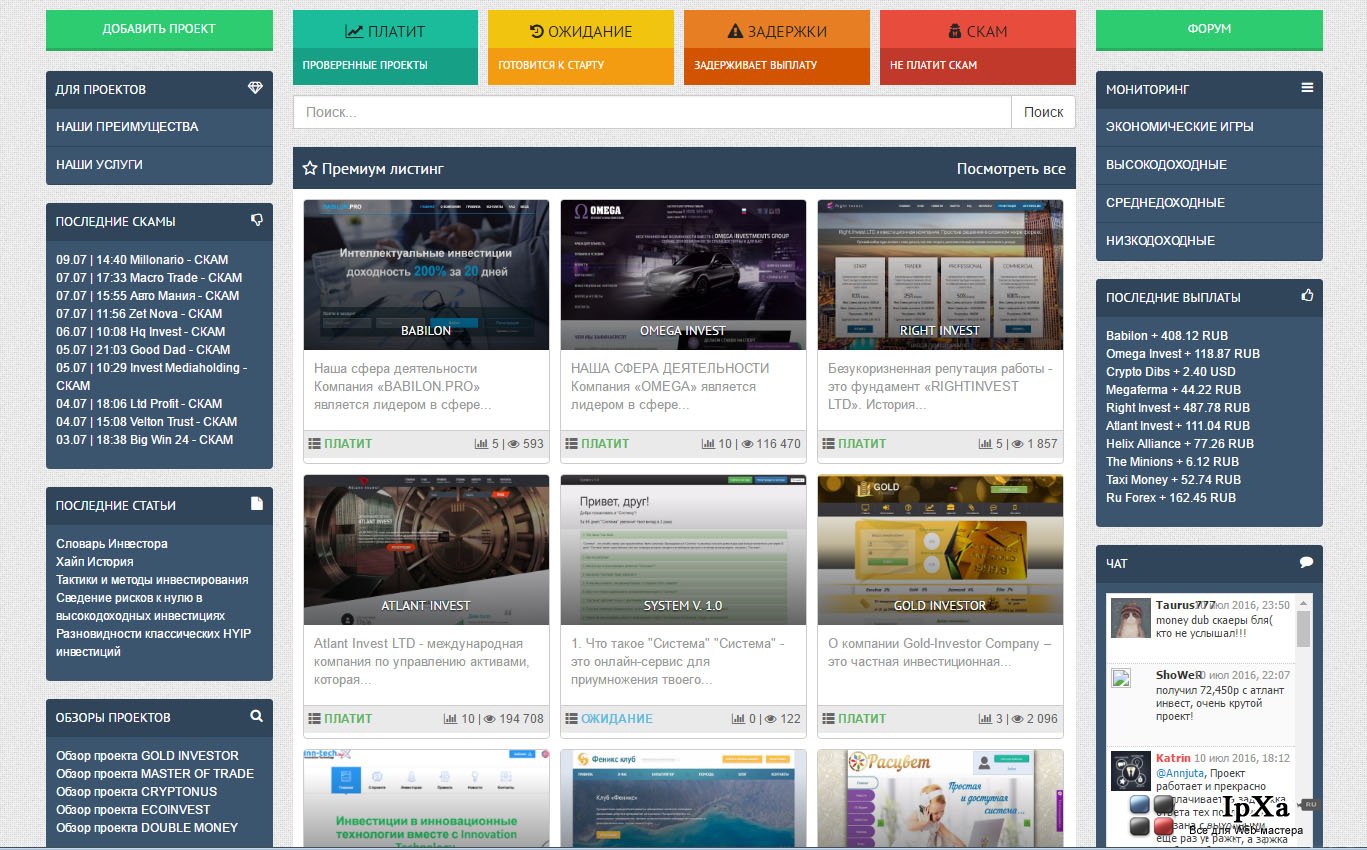Open the Big Win 24 - СКАМ entry
Viewport: 1367px width, 850px height.
144,440
